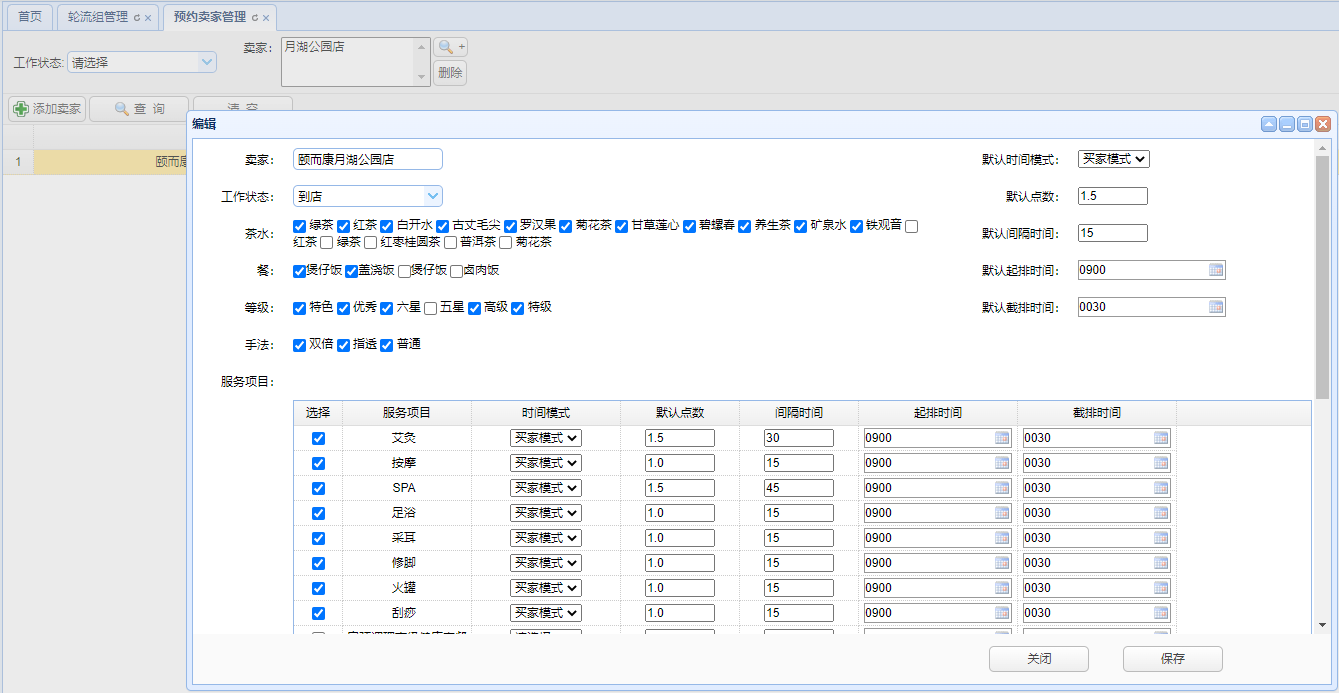Click the 间隔时间 column header

(799, 413)
